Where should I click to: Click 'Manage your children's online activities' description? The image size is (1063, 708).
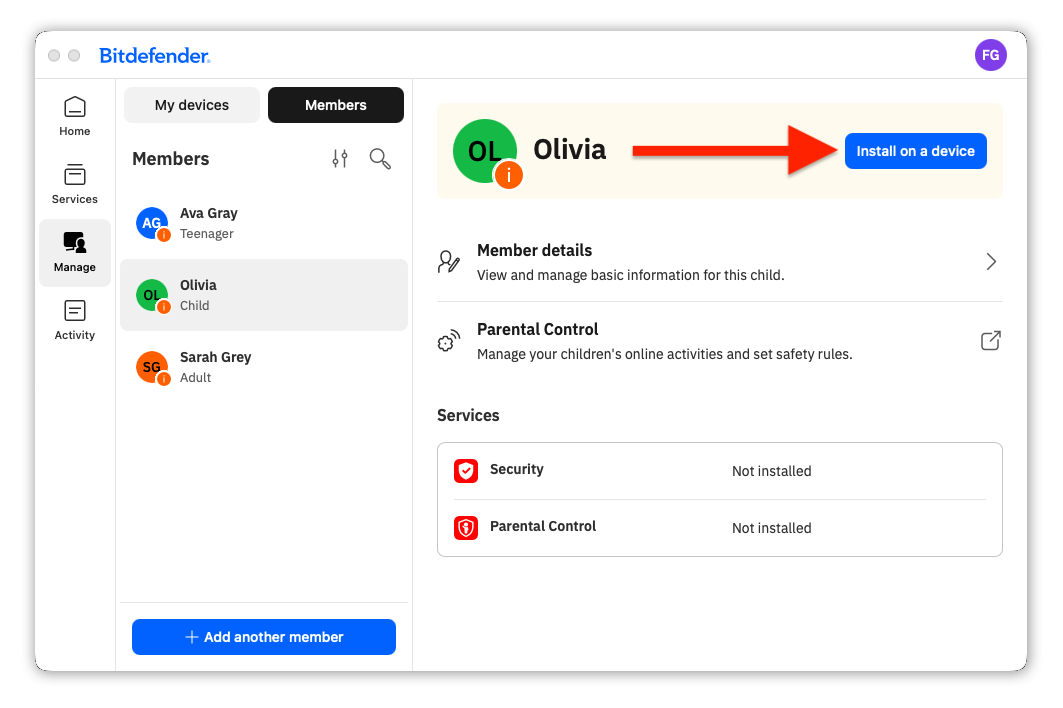pos(664,354)
